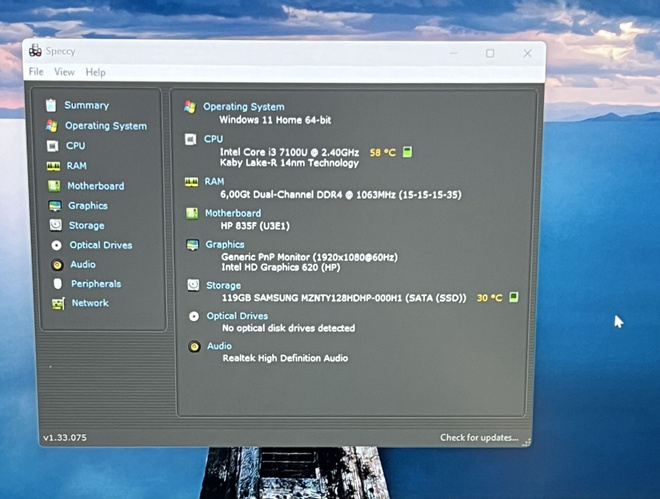The height and width of the screenshot is (499, 660).
Task: Select Graphics in the sidebar
Action: pyautogui.click(x=88, y=206)
